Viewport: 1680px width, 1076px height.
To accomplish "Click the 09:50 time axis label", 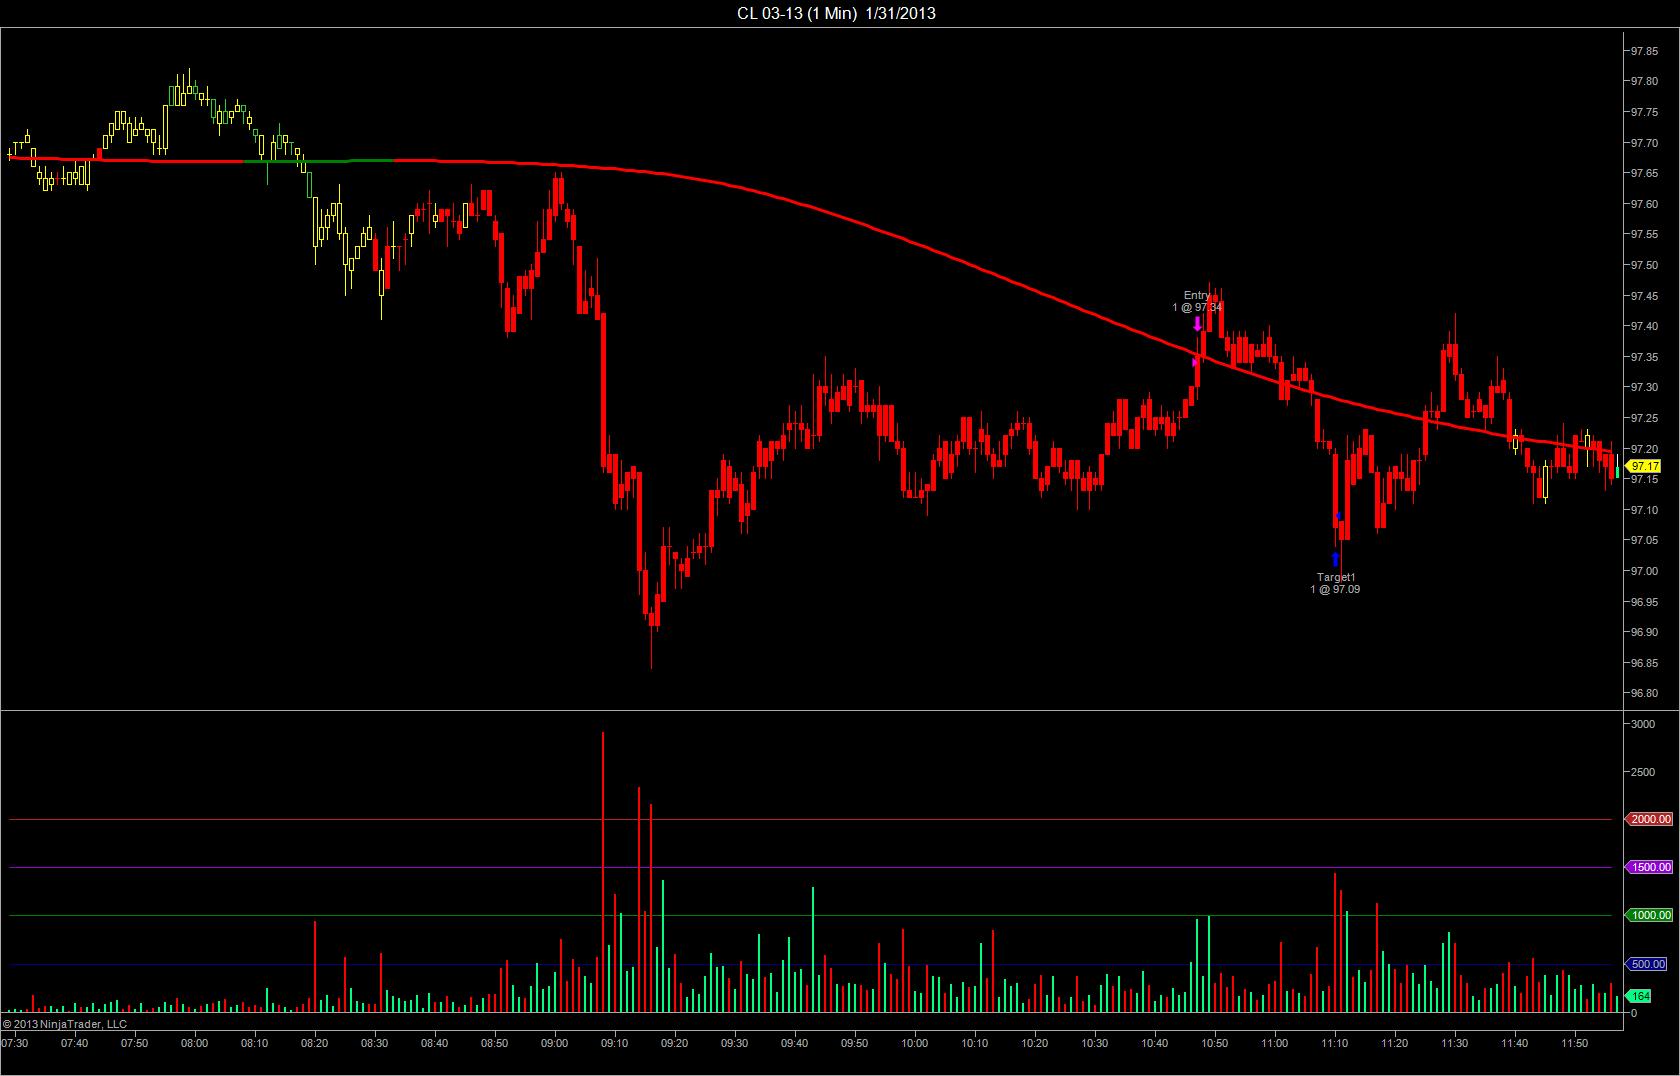I will (854, 1043).
